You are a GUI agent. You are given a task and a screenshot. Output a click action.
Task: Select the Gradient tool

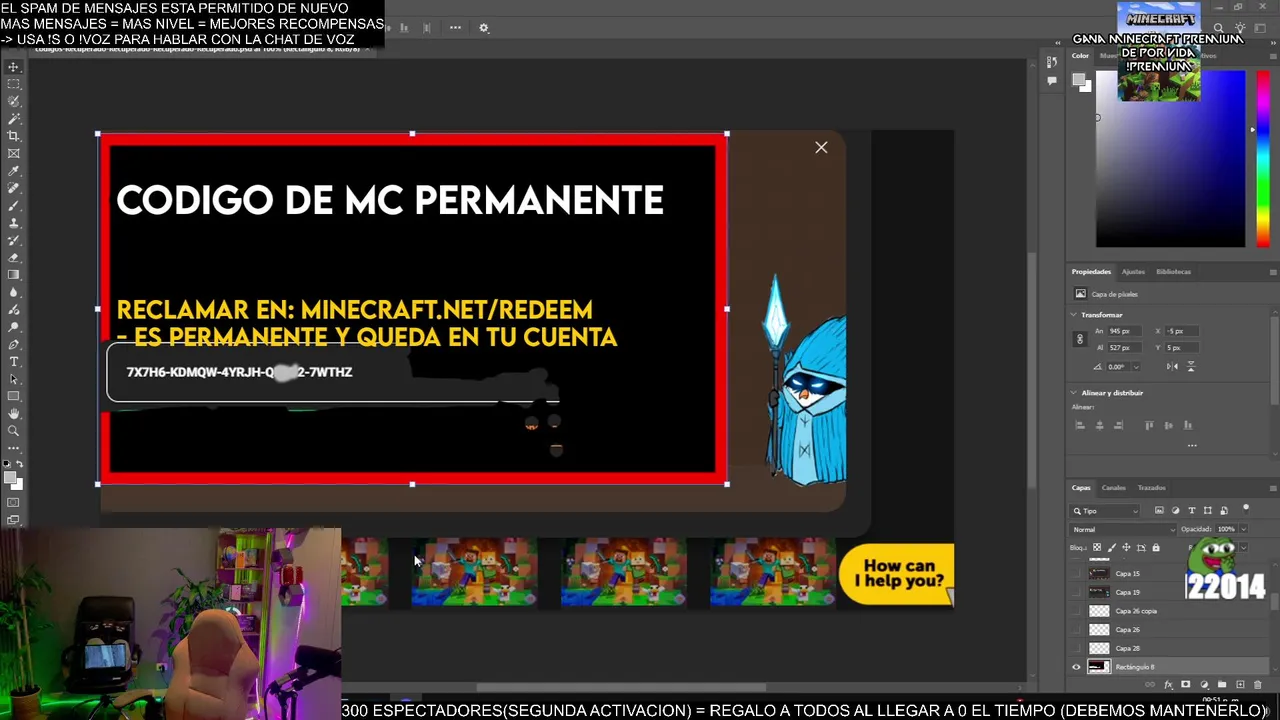(x=14, y=275)
